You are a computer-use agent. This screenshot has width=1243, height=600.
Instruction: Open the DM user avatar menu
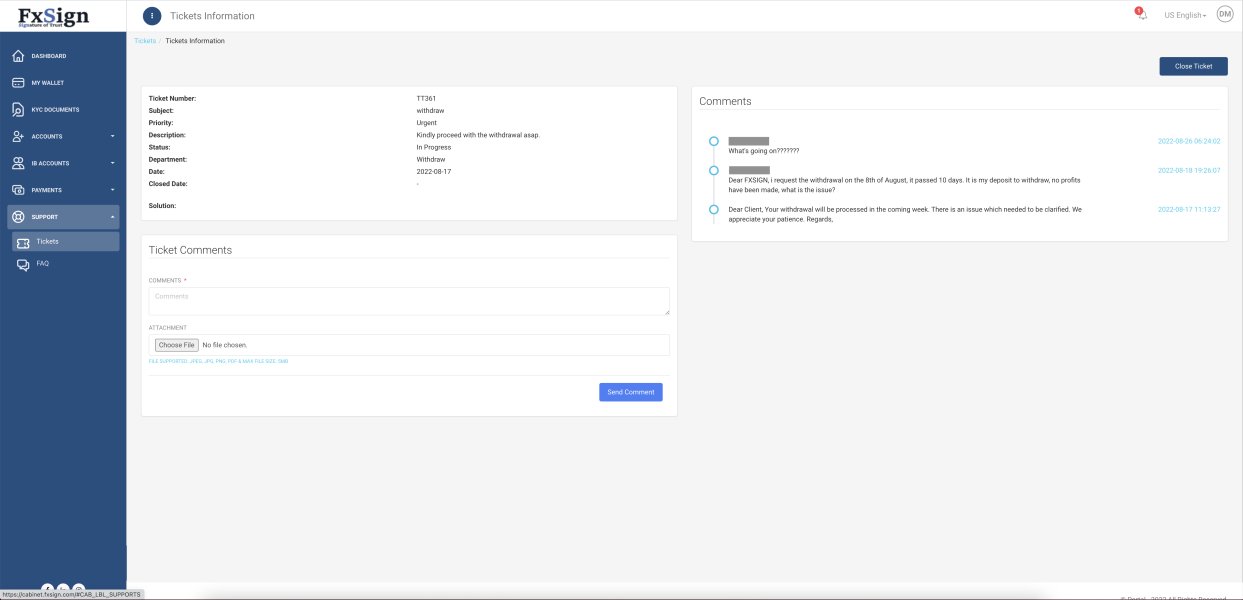tap(1225, 14)
